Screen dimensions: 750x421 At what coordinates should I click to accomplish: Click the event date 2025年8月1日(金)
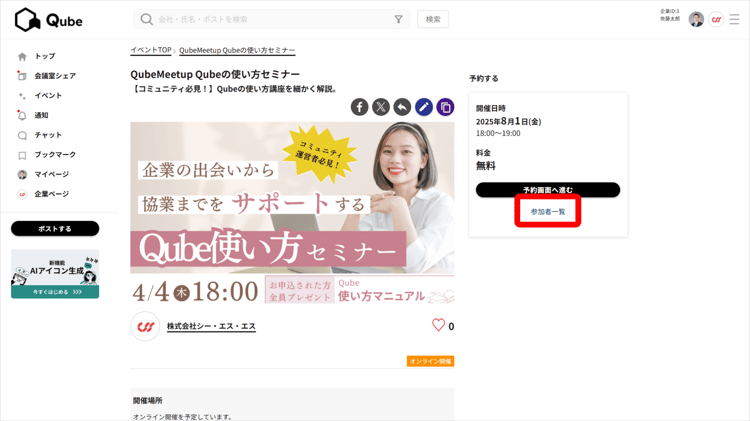click(x=508, y=122)
